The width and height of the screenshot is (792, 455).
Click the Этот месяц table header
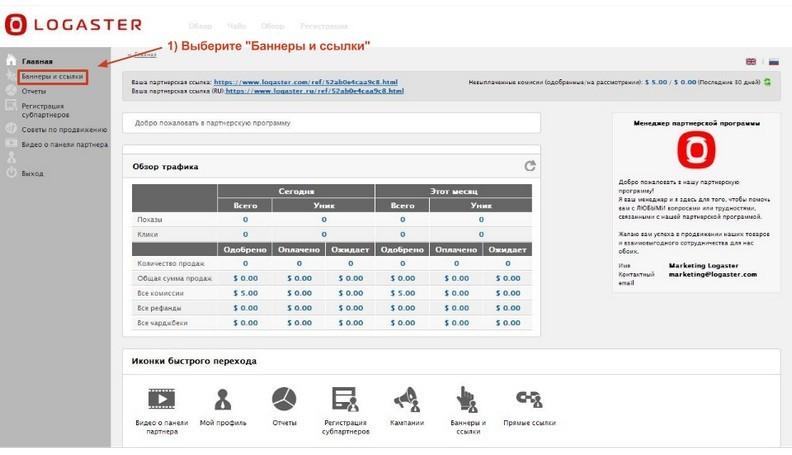454,191
